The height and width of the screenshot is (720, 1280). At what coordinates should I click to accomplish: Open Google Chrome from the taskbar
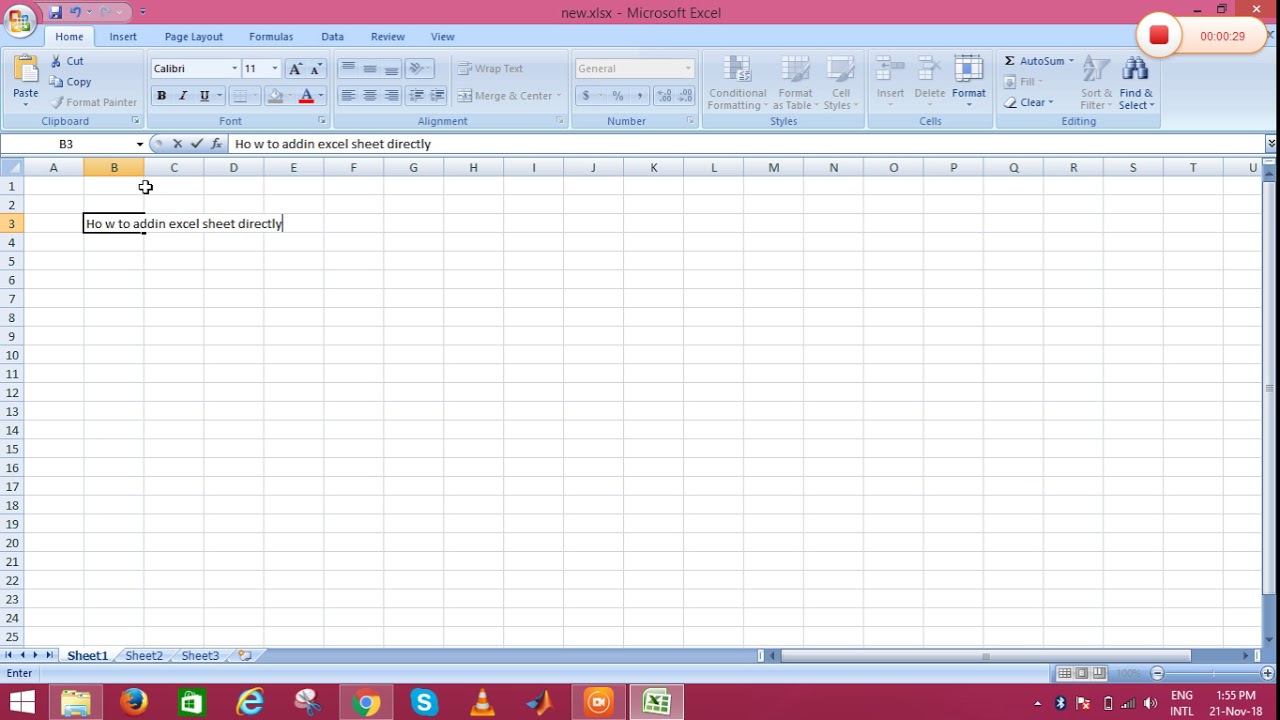tap(366, 703)
